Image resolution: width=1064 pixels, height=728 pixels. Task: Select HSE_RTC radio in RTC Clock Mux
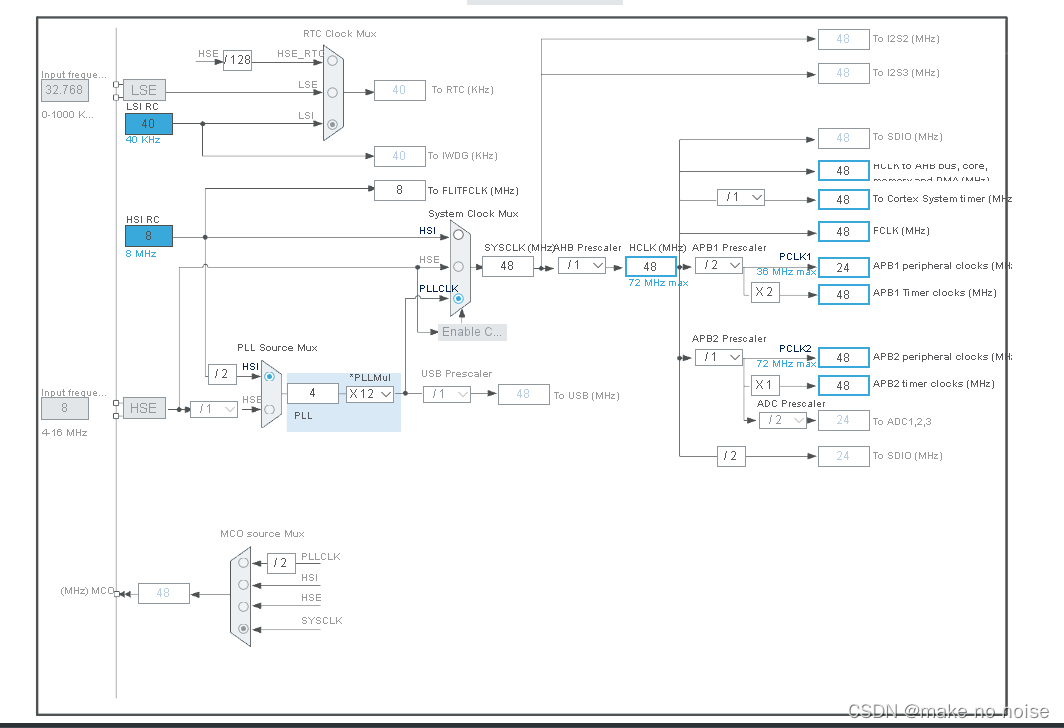(x=332, y=61)
